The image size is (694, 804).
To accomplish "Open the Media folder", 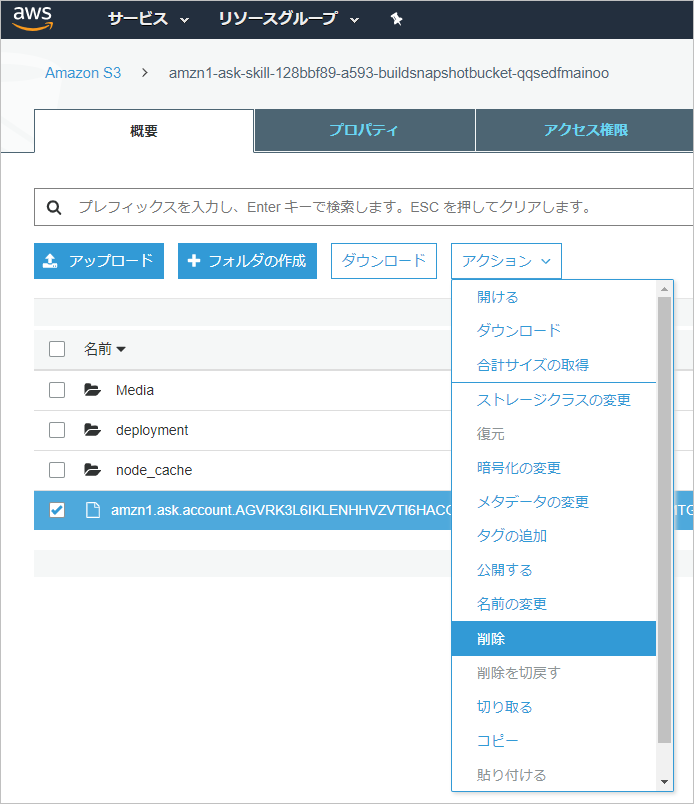I will [134, 390].
